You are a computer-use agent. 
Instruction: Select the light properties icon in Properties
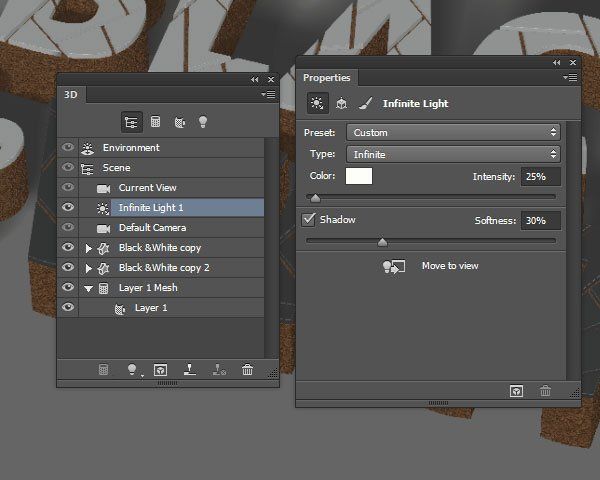[318, 103]
